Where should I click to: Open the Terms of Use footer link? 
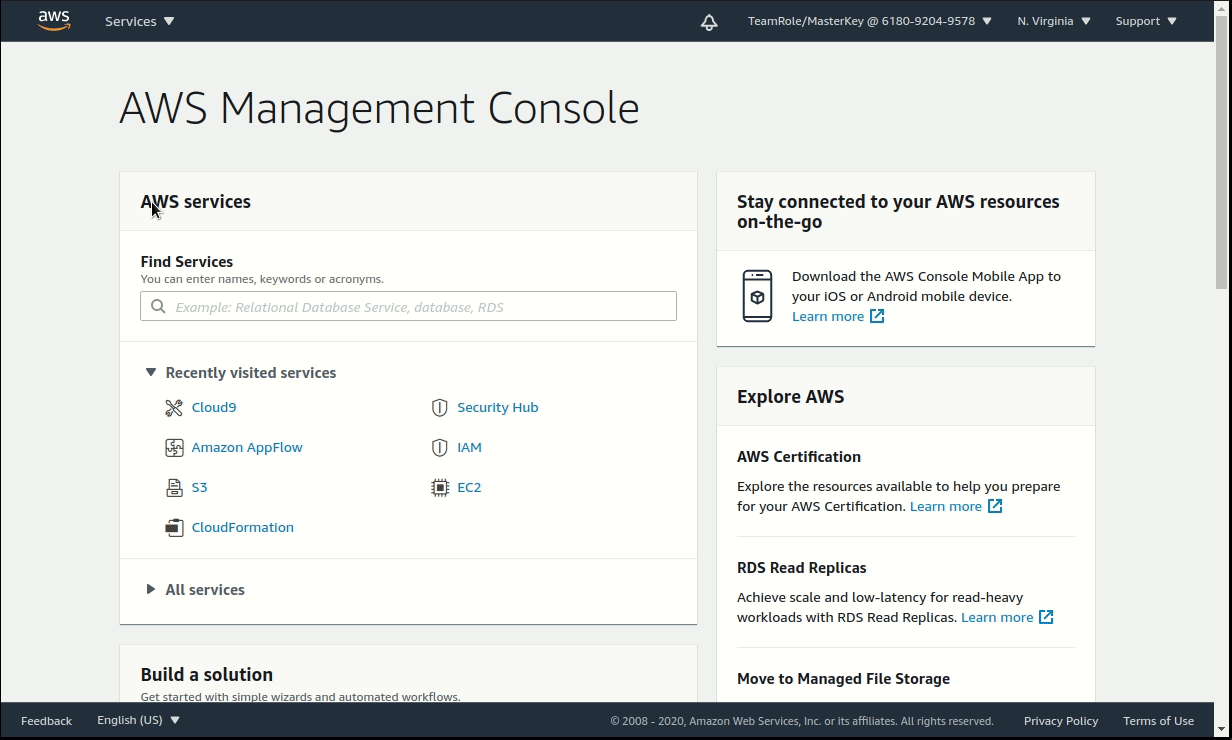(1158, 721)
